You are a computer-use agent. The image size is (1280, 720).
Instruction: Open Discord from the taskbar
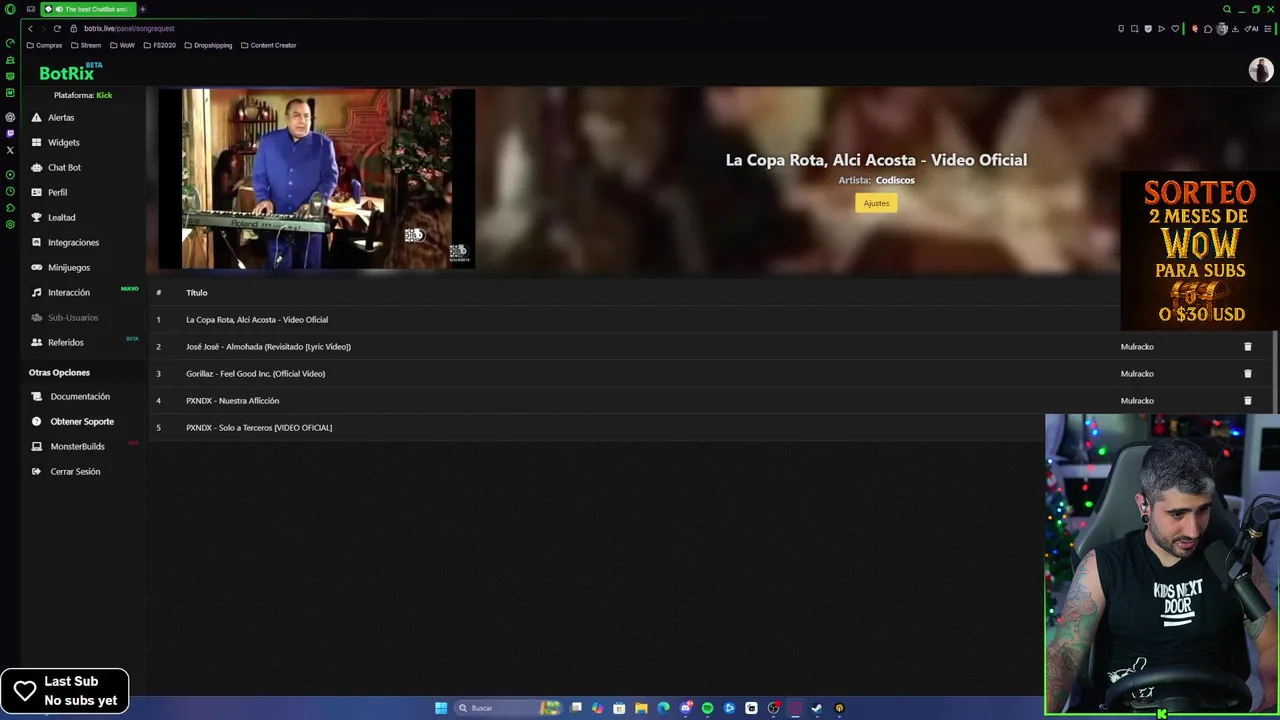click(x=686, y=708)
